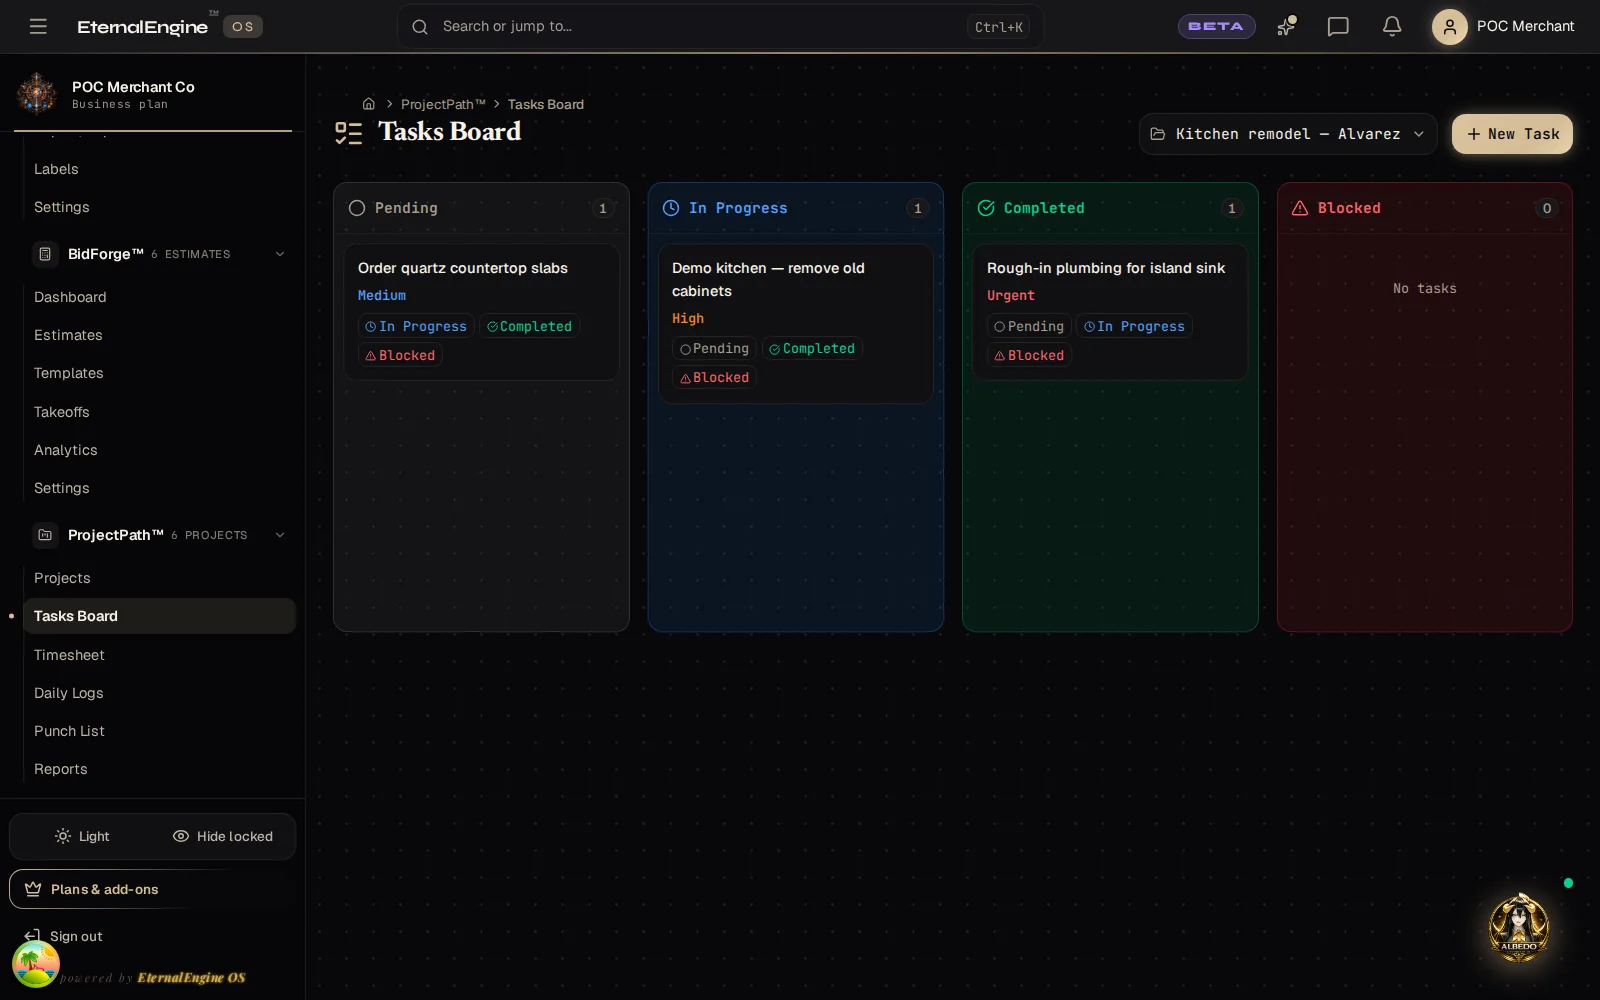Create a New Task
This screenshot has width=1600, height=1000.
[x=1512, y=134]
